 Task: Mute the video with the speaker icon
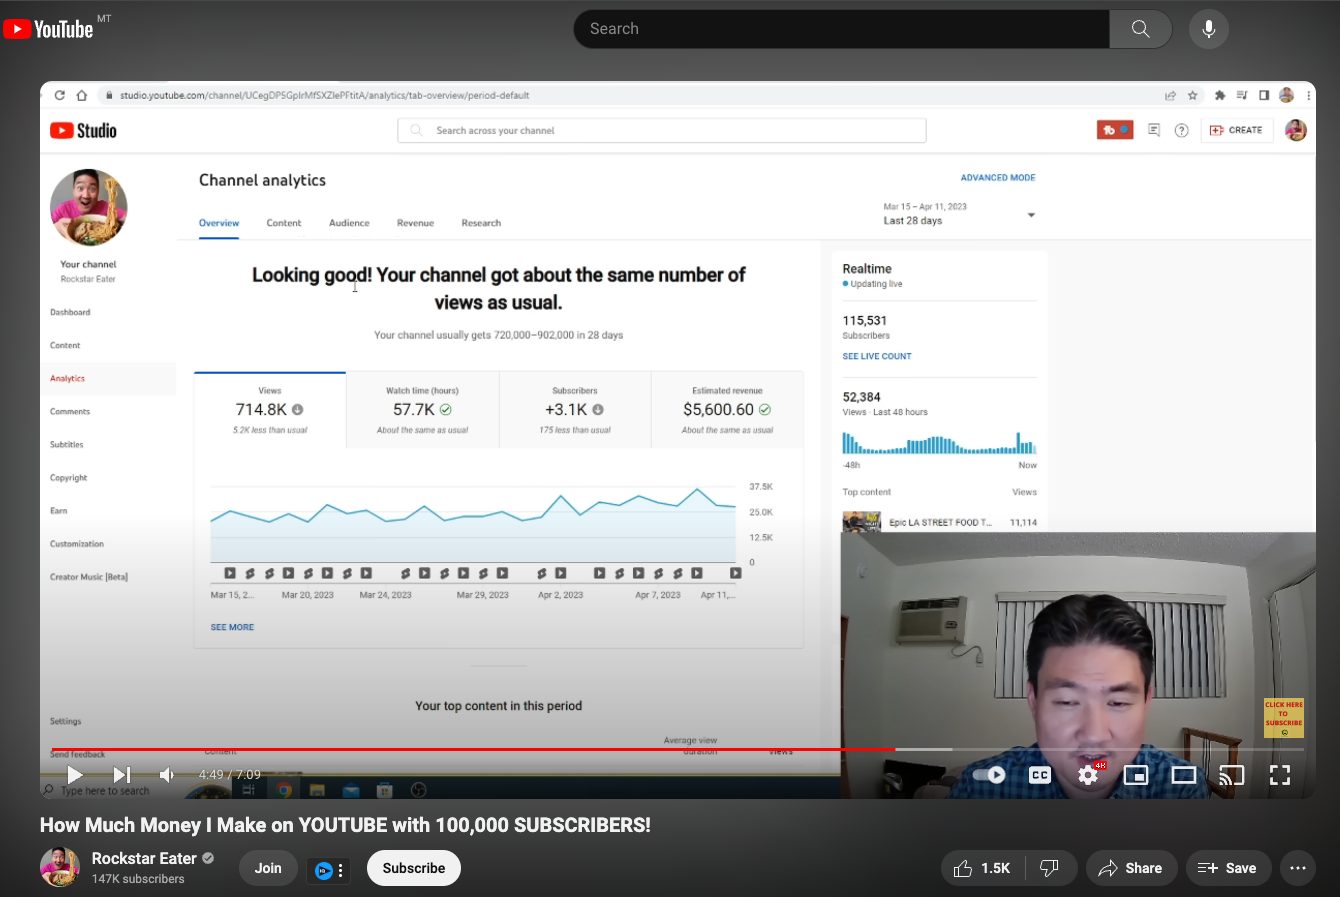click(x=167, y=775)
